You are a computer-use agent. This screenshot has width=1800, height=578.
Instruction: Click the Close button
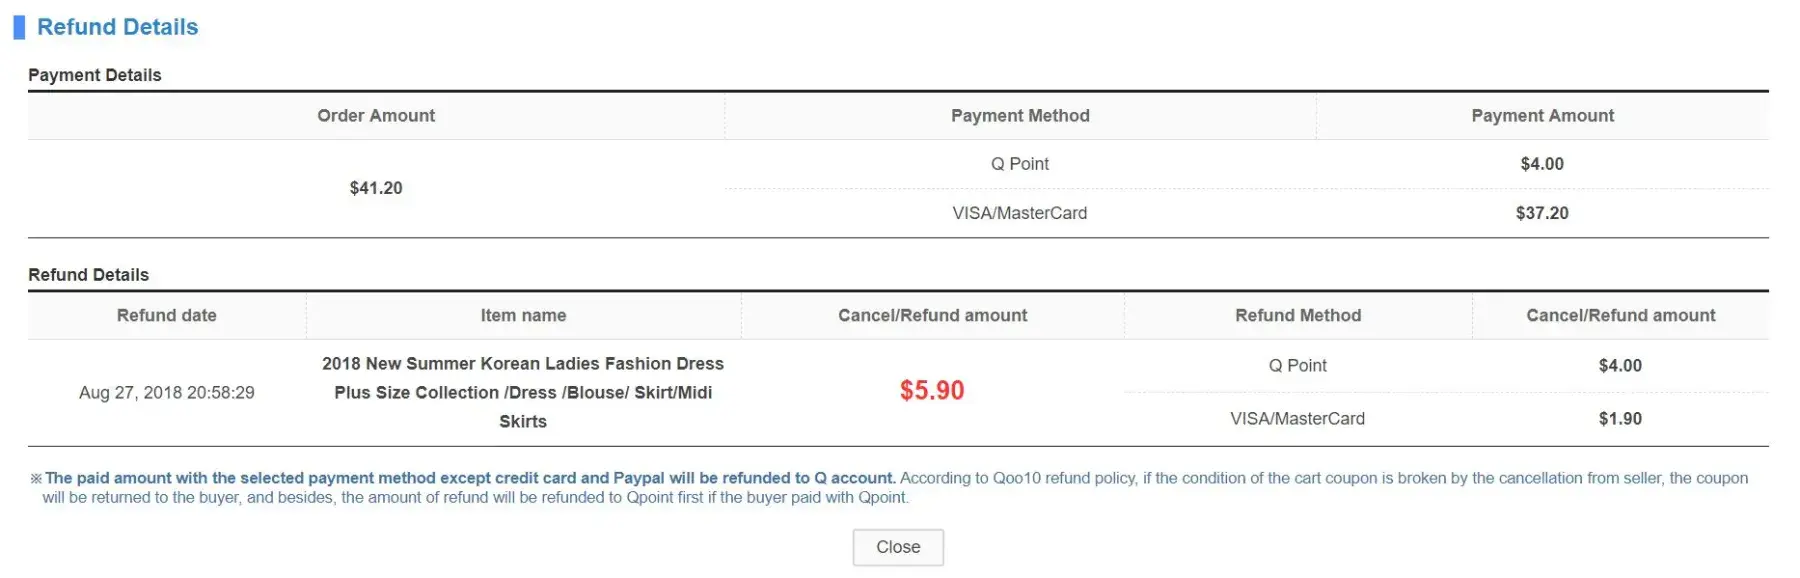897,547
